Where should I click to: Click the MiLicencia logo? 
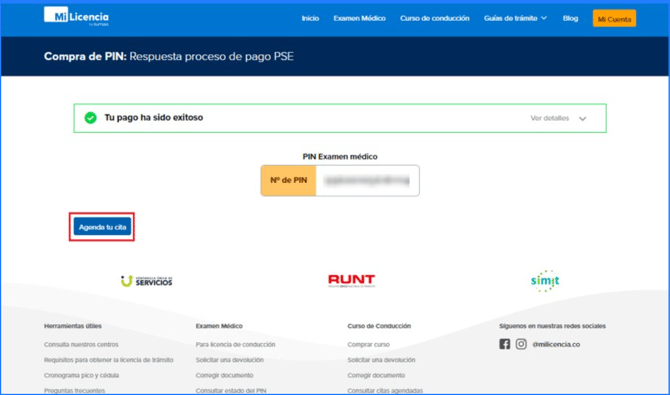76,17
